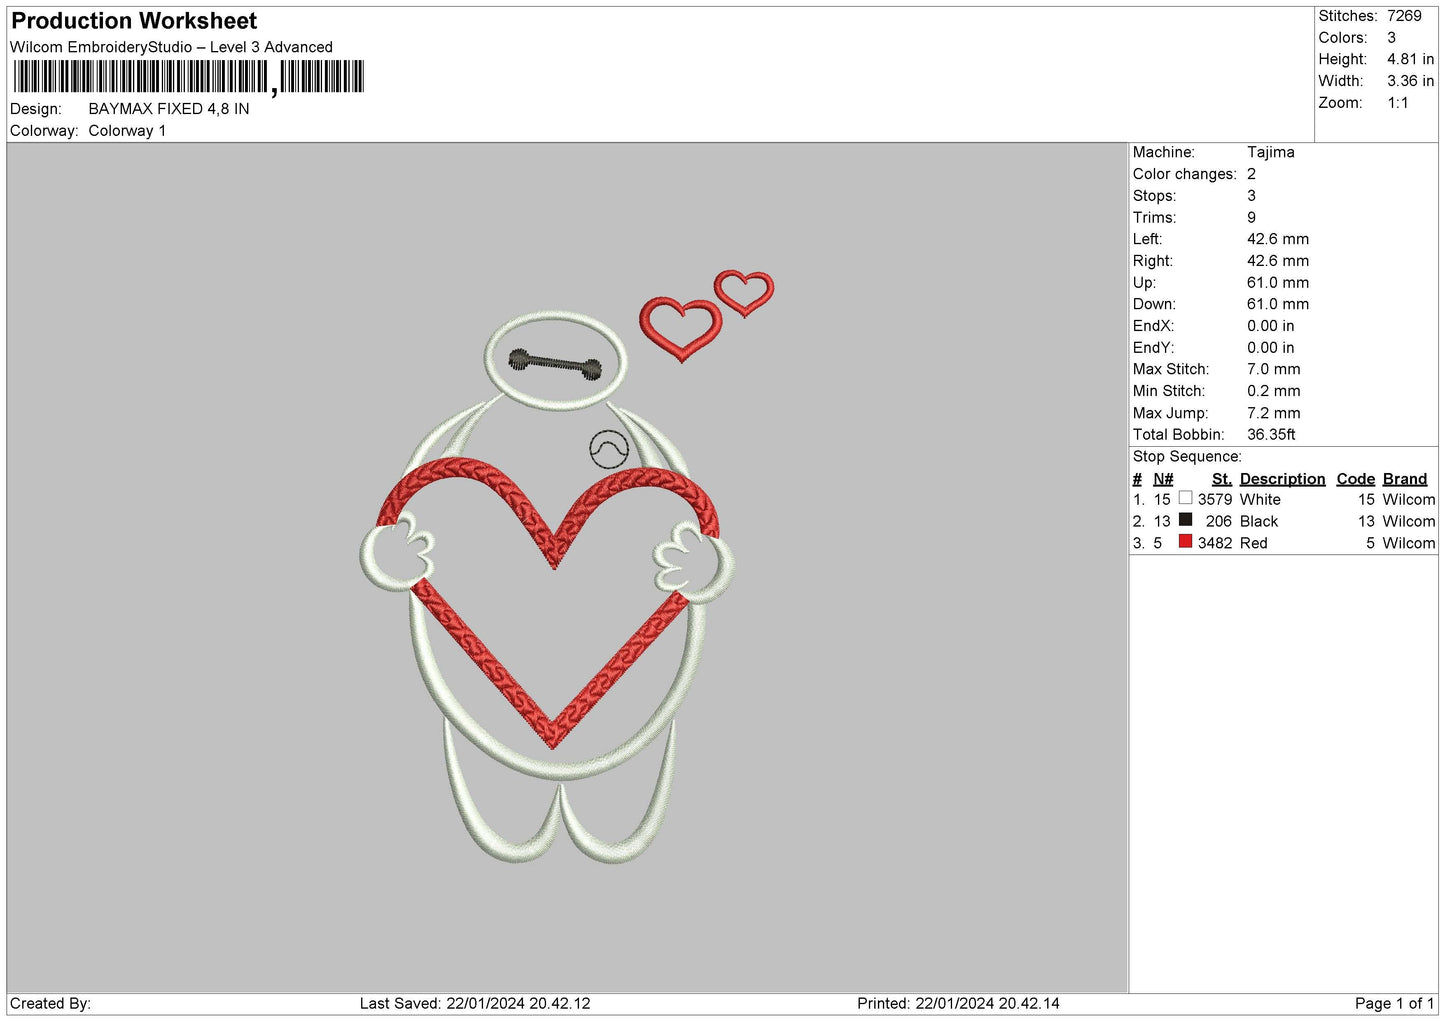Select the Total Bobbin value '36.35ft'
This screenshot has width=1445, height=1021.
pos(1271,435)
